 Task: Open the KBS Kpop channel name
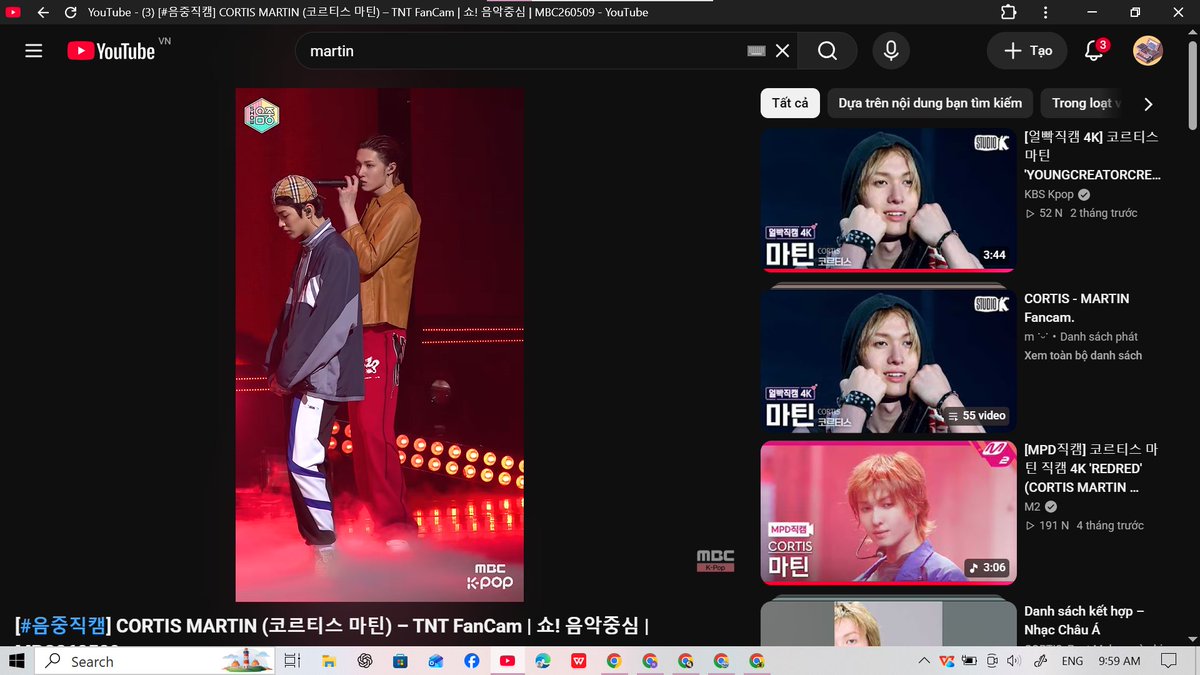point(1049,194)
